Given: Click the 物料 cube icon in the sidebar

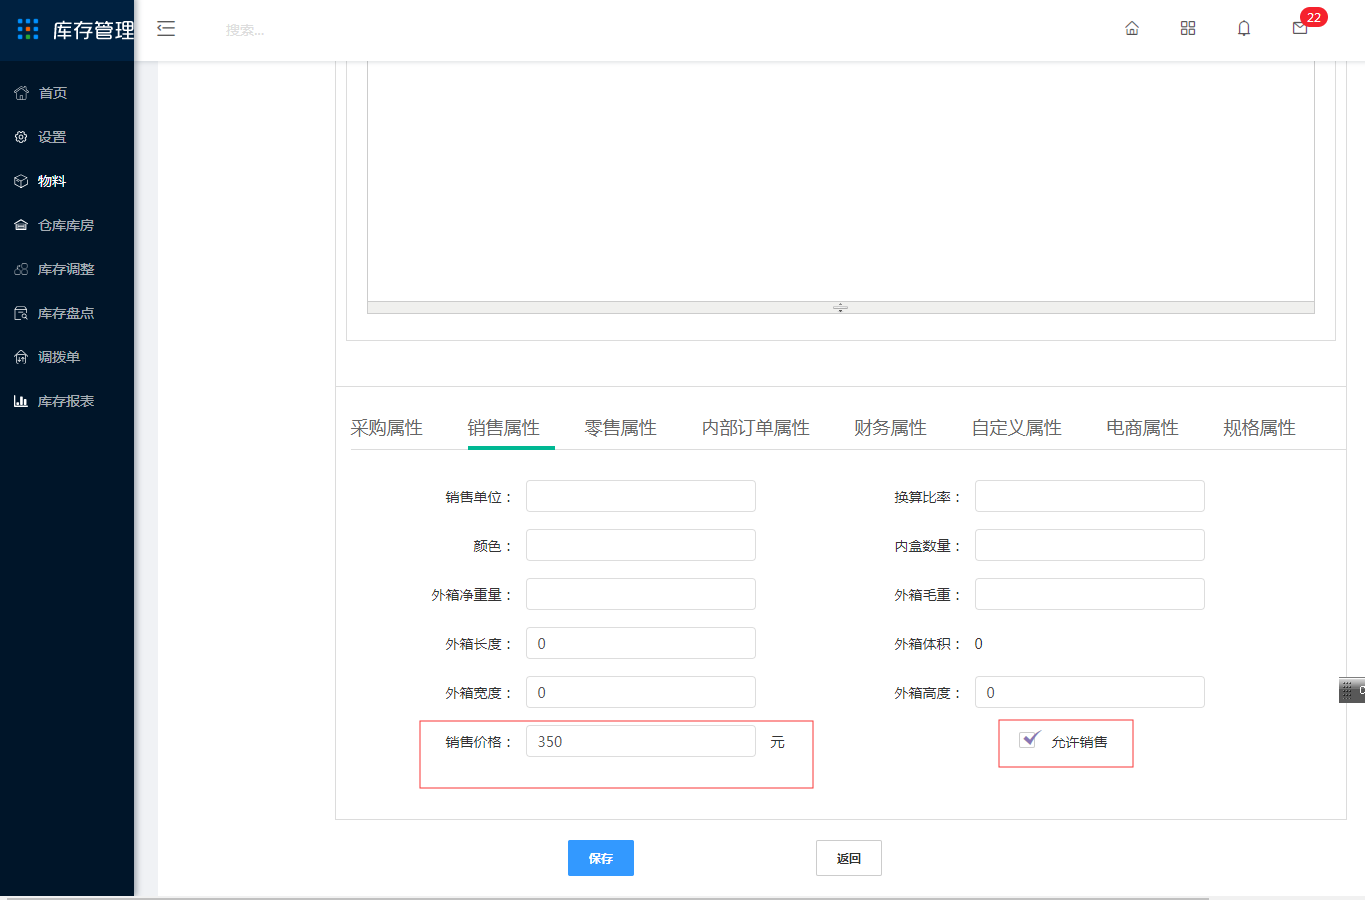Looking at the screenshot, I should click(21, 181).
